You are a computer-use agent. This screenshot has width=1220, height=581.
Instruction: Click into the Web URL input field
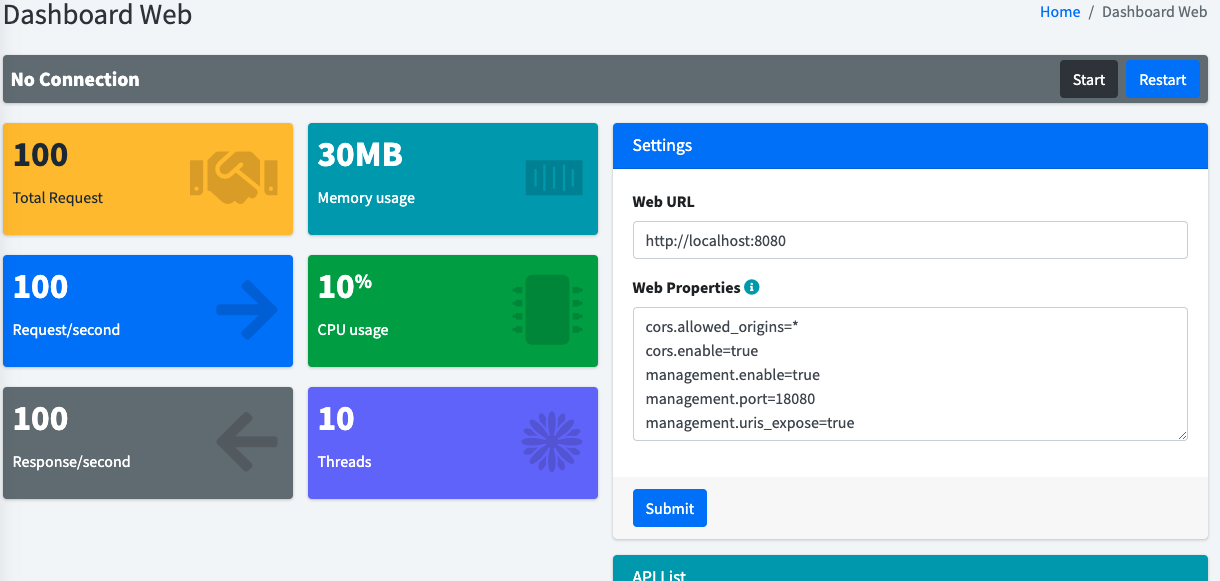(x=910, y=240)
